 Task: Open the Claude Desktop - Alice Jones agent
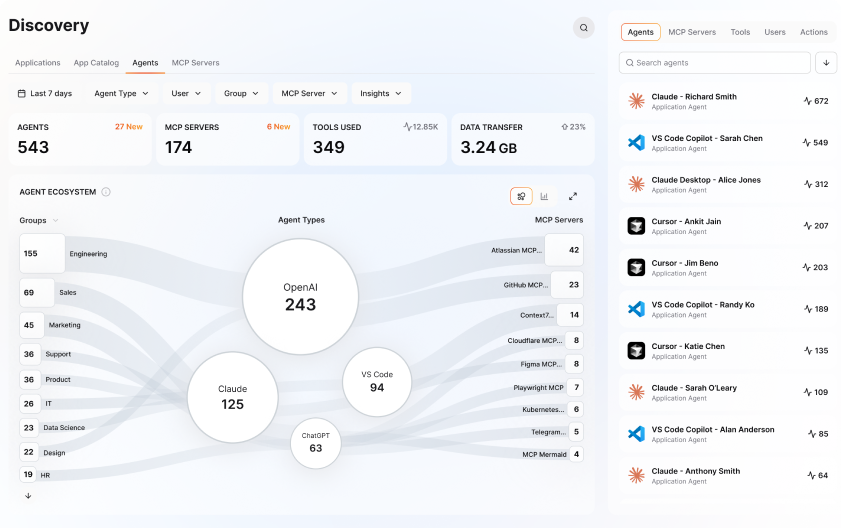[x=727, y=184]
